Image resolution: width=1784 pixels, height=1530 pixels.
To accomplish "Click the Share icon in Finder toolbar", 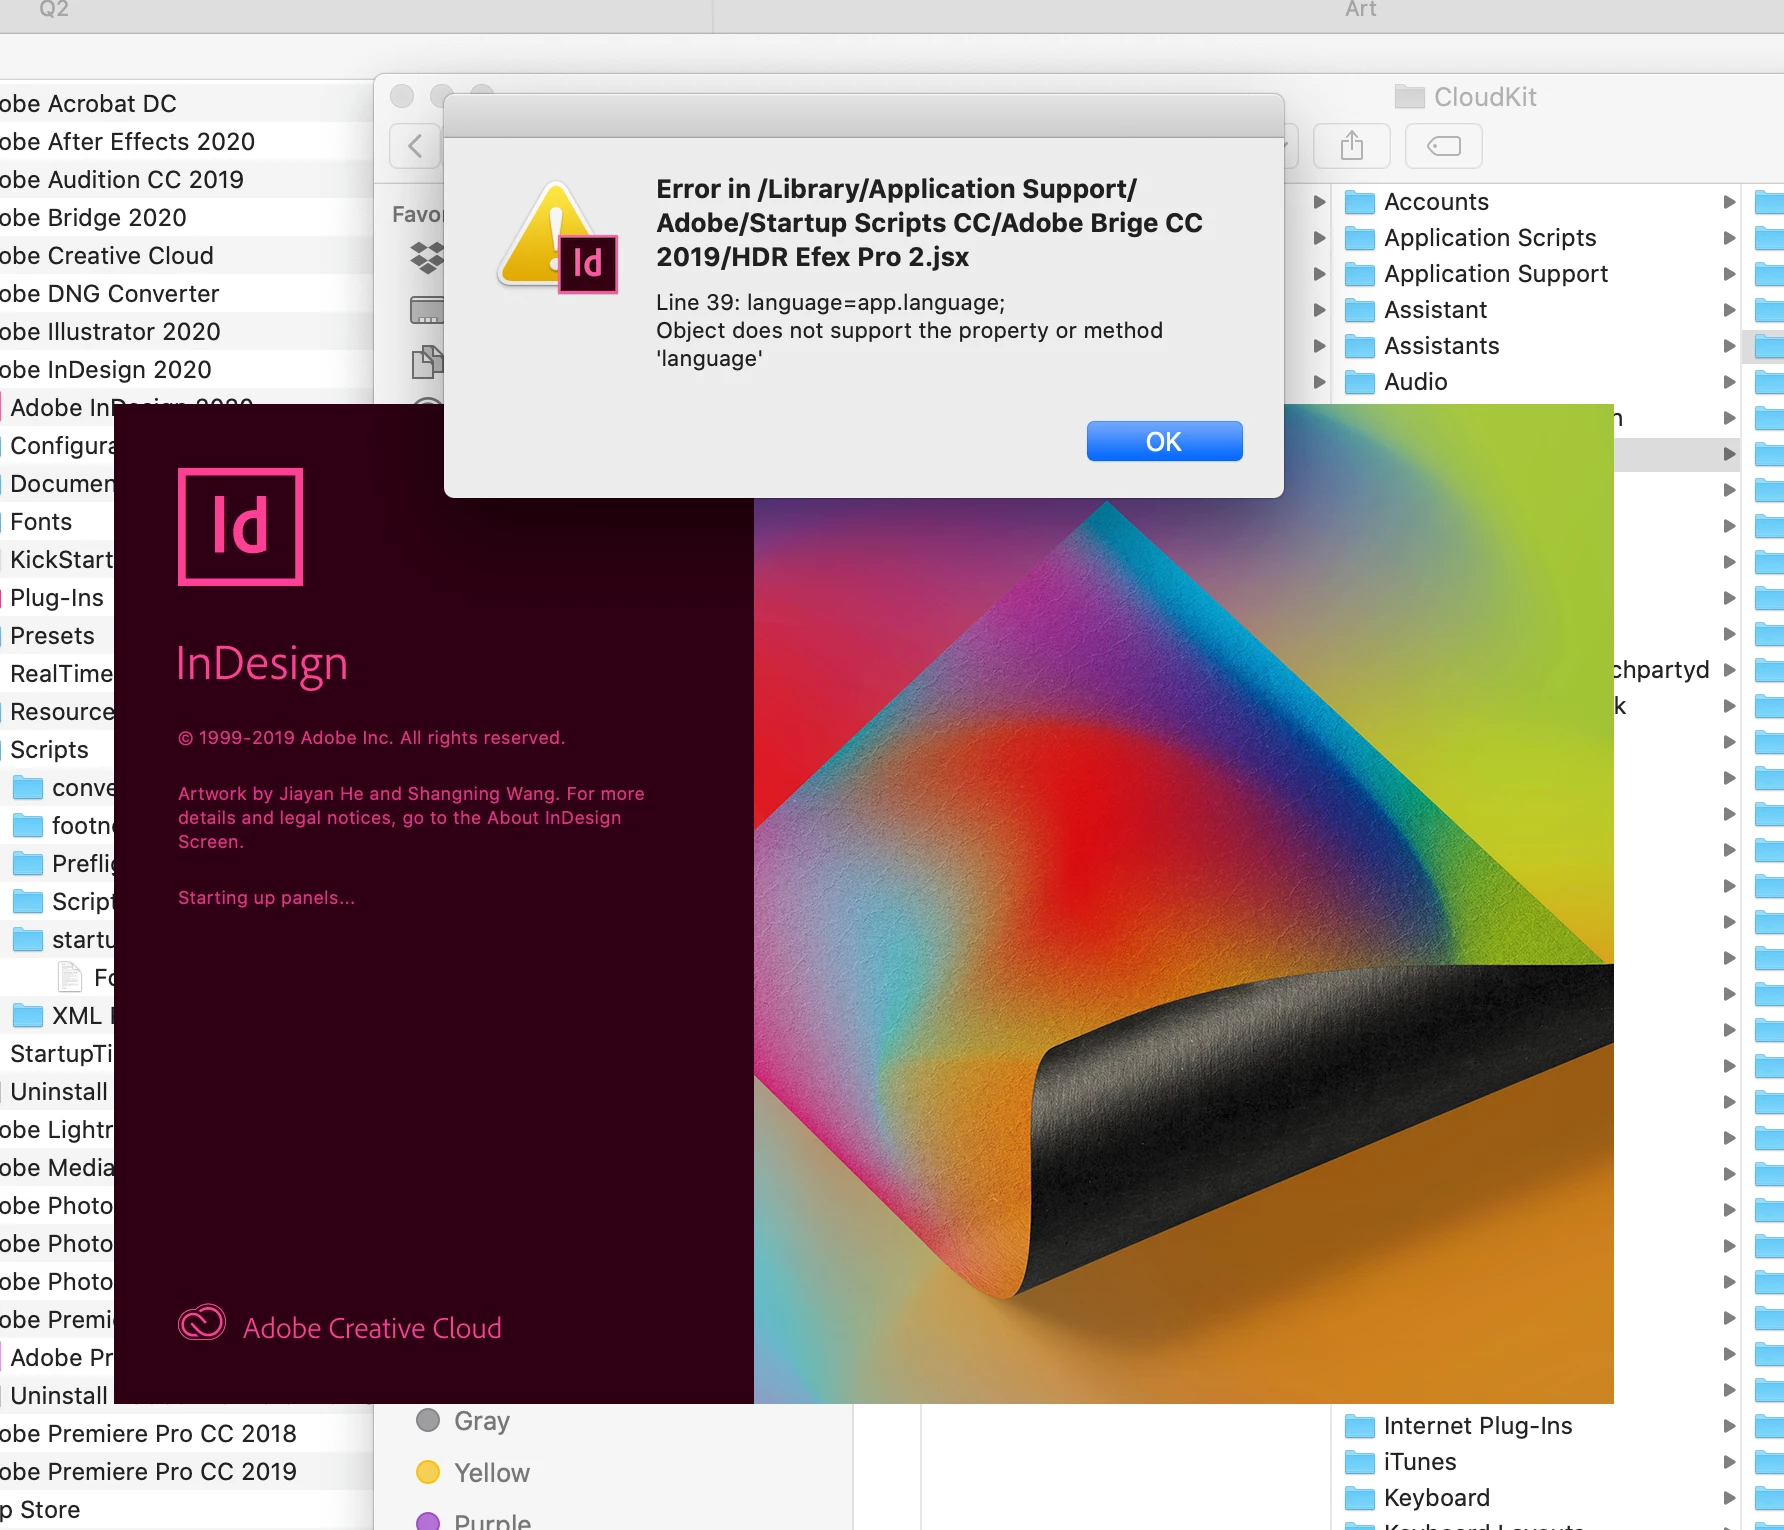I will [1352, 146].
